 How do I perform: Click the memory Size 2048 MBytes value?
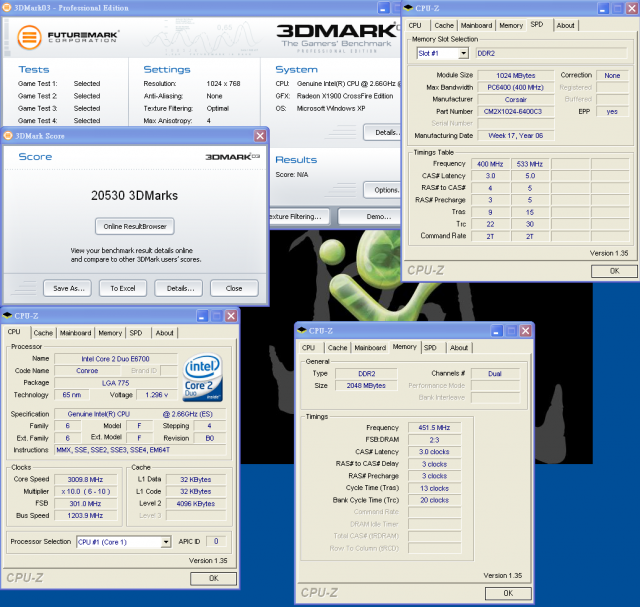(366, 385)
